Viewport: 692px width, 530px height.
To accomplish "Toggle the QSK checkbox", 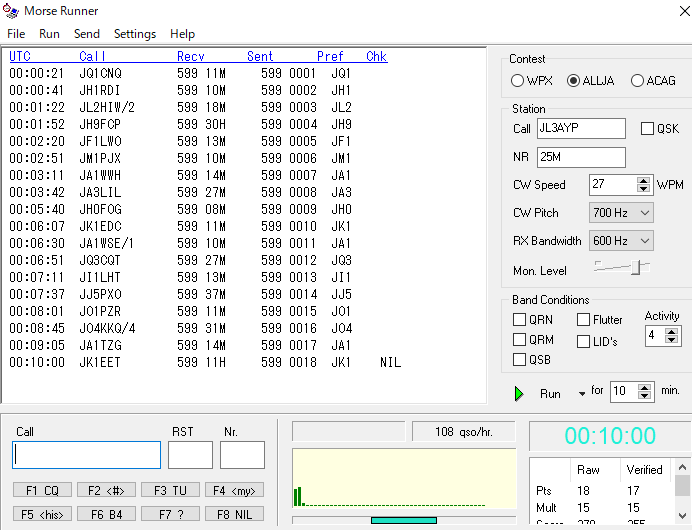I will coord(647,129).
